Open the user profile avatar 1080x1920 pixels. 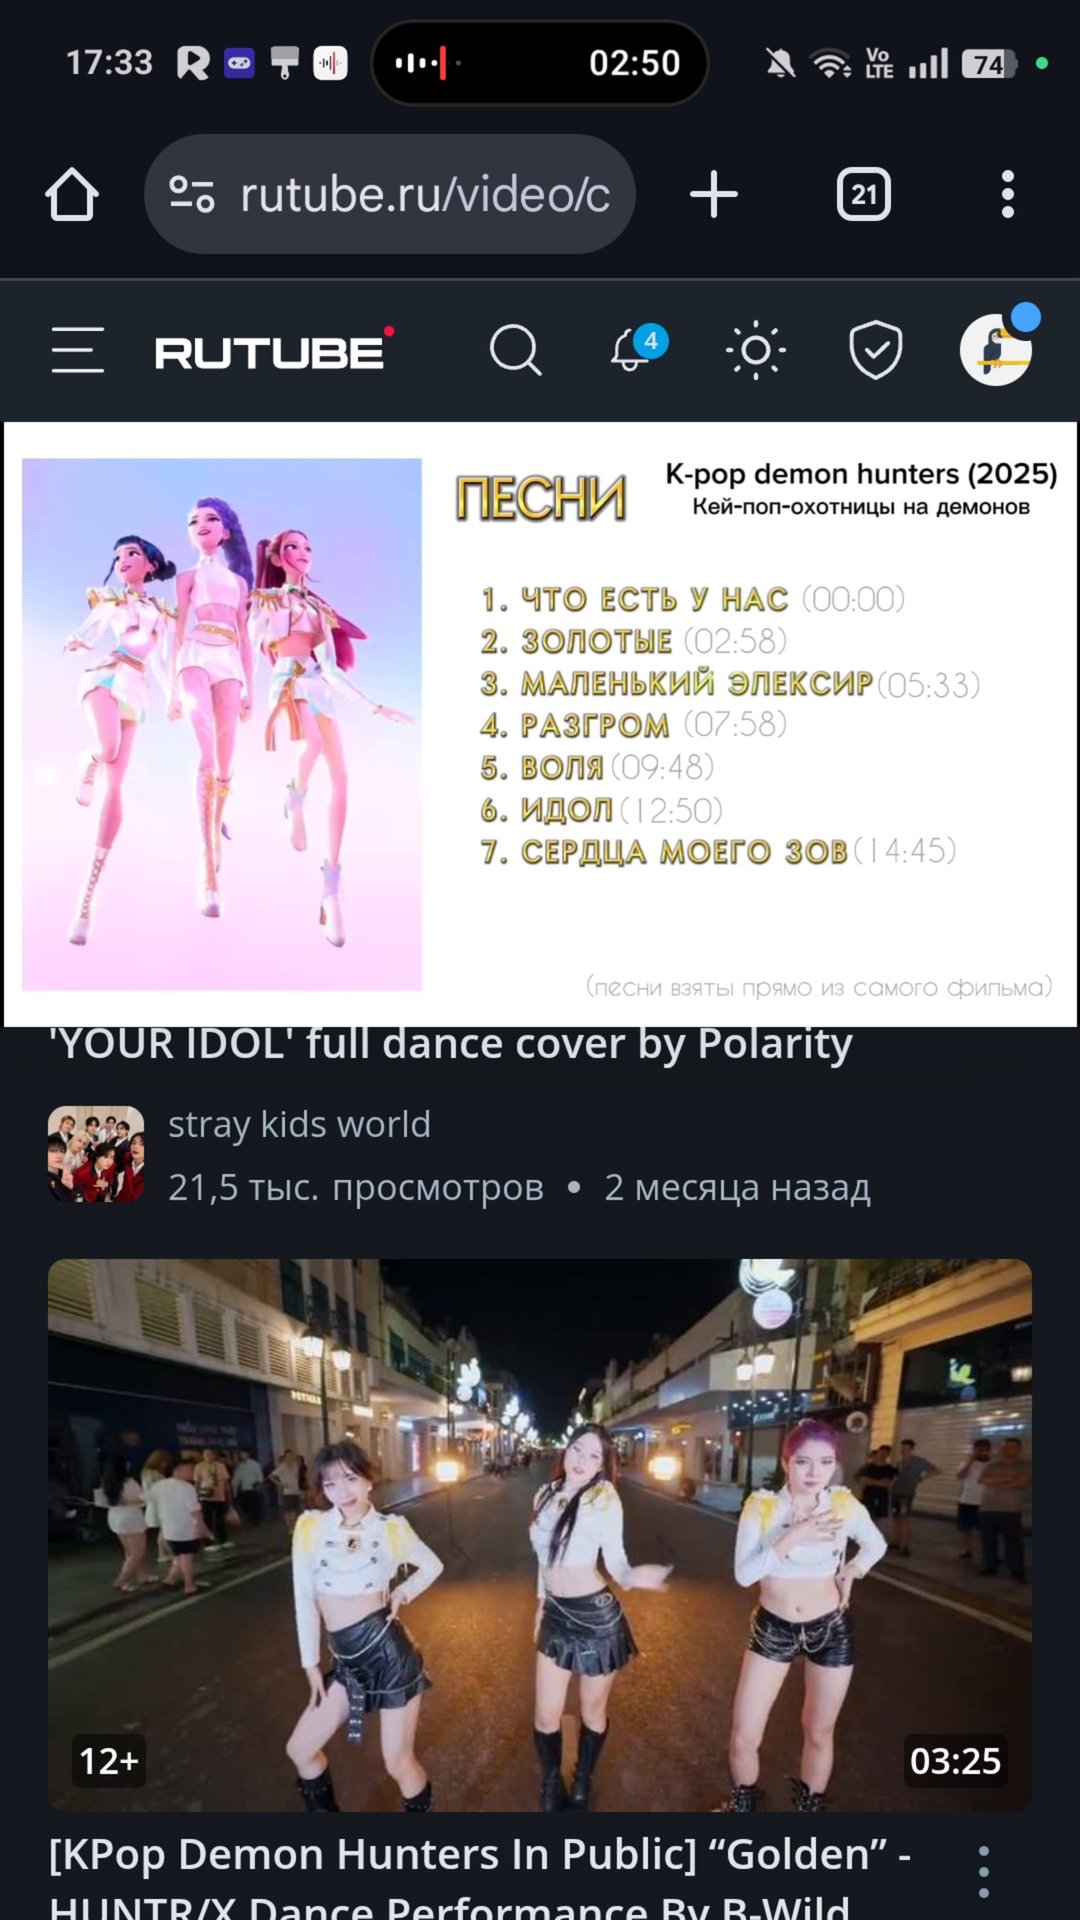point(998,348)
